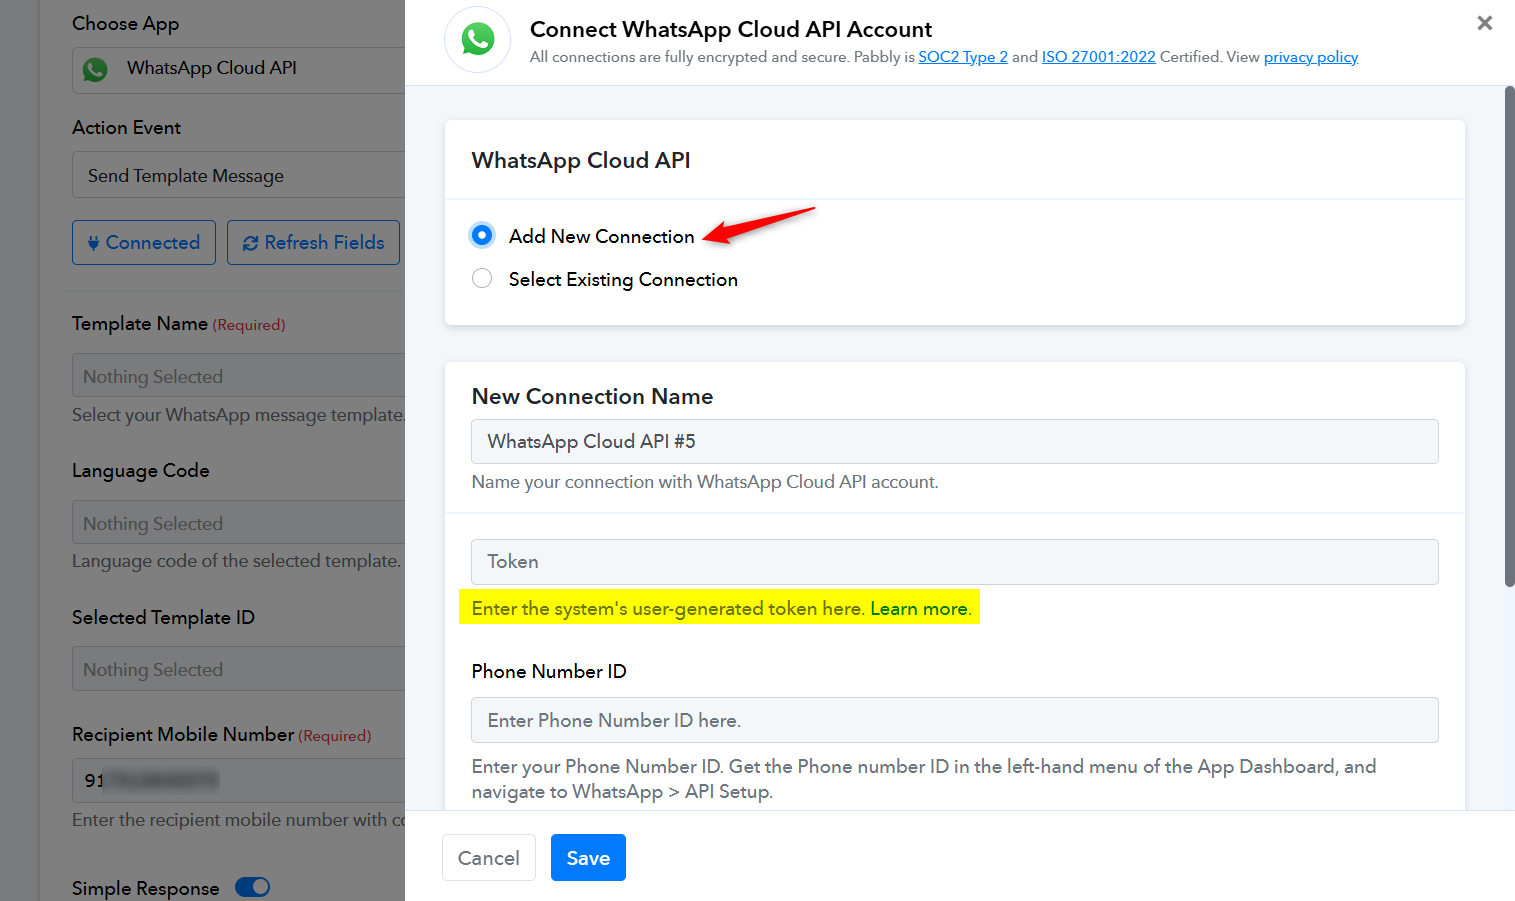Toggle the Simple Response switch
The width and height of the screenshot is (1515, 901).
[x=253, y=887]
